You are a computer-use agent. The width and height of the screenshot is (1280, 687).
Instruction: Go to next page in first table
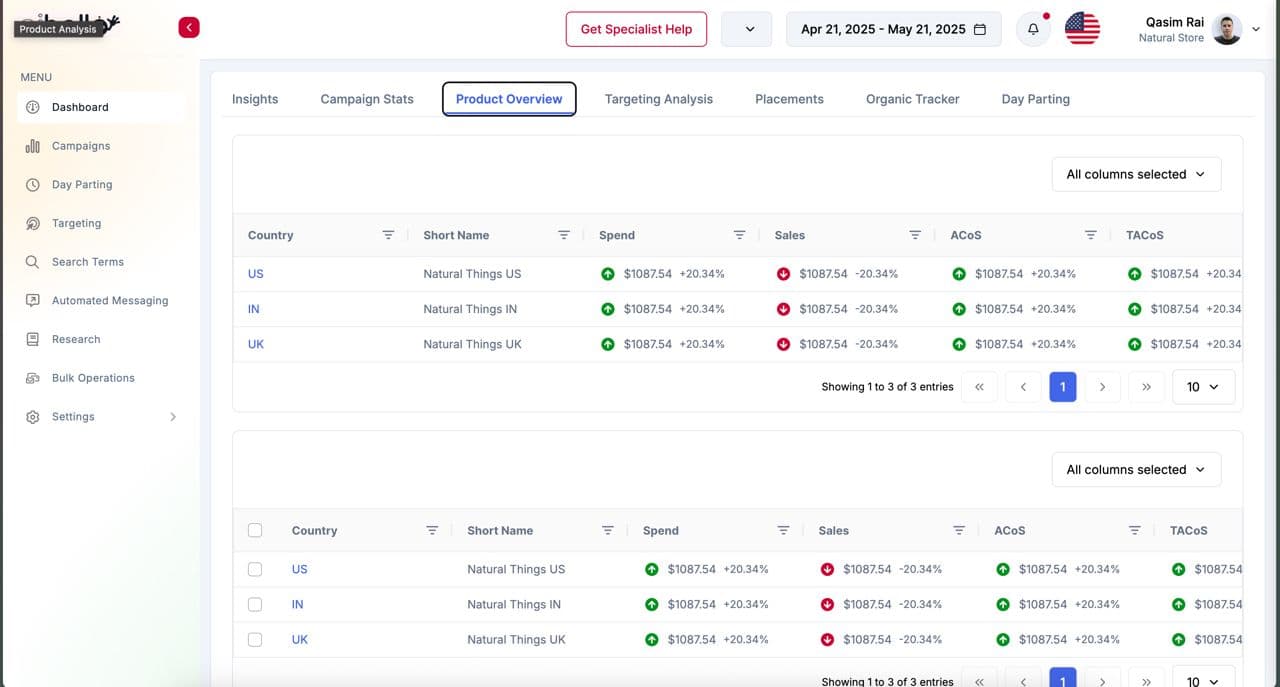pyautogui.click(x=1102, y=387)
